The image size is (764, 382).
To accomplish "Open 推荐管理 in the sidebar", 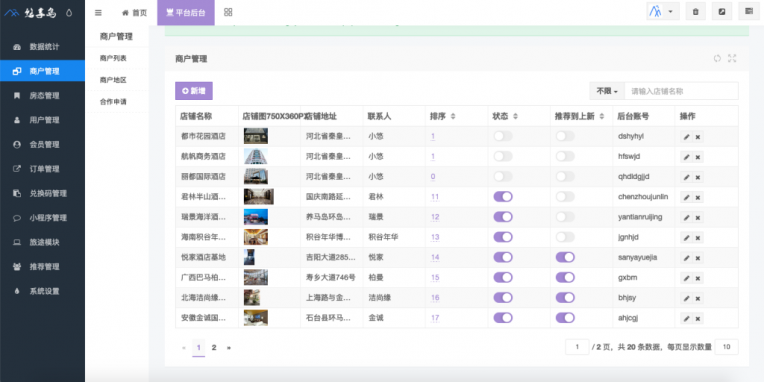I will tap(42, 267).
